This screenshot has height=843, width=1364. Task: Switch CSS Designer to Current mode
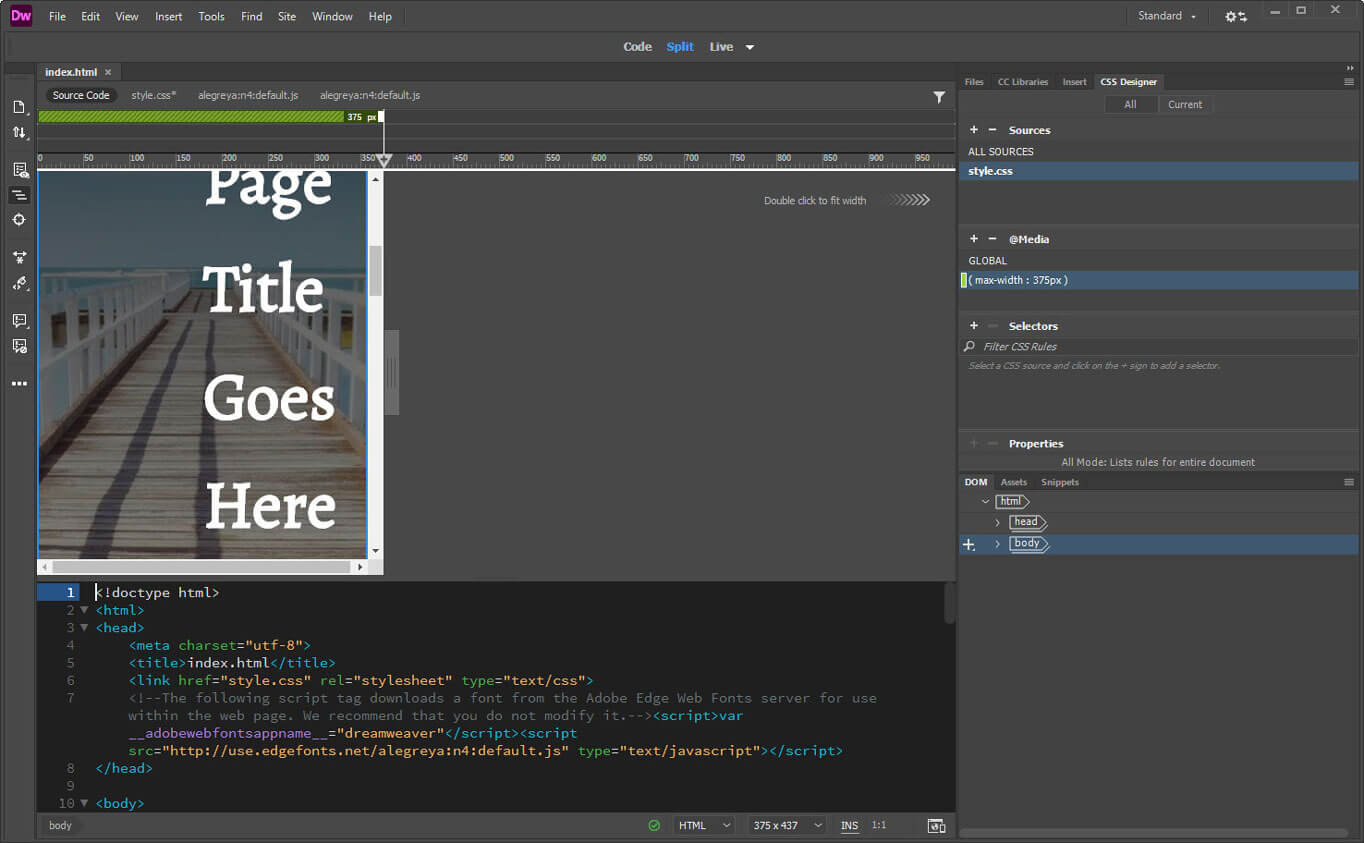(x=1185, y=104)
